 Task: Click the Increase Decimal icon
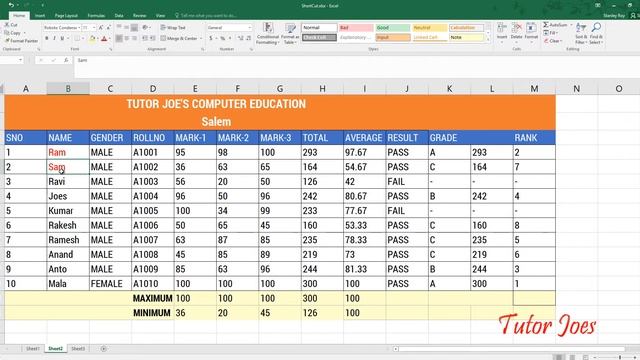(x=240, y=38)
